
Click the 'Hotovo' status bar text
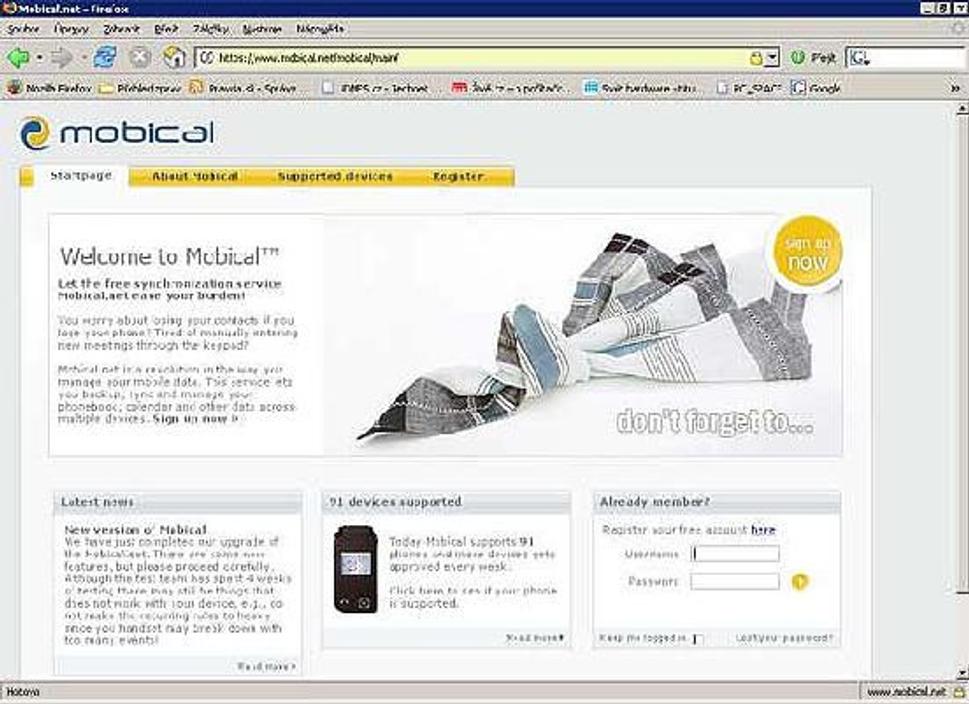22,692
